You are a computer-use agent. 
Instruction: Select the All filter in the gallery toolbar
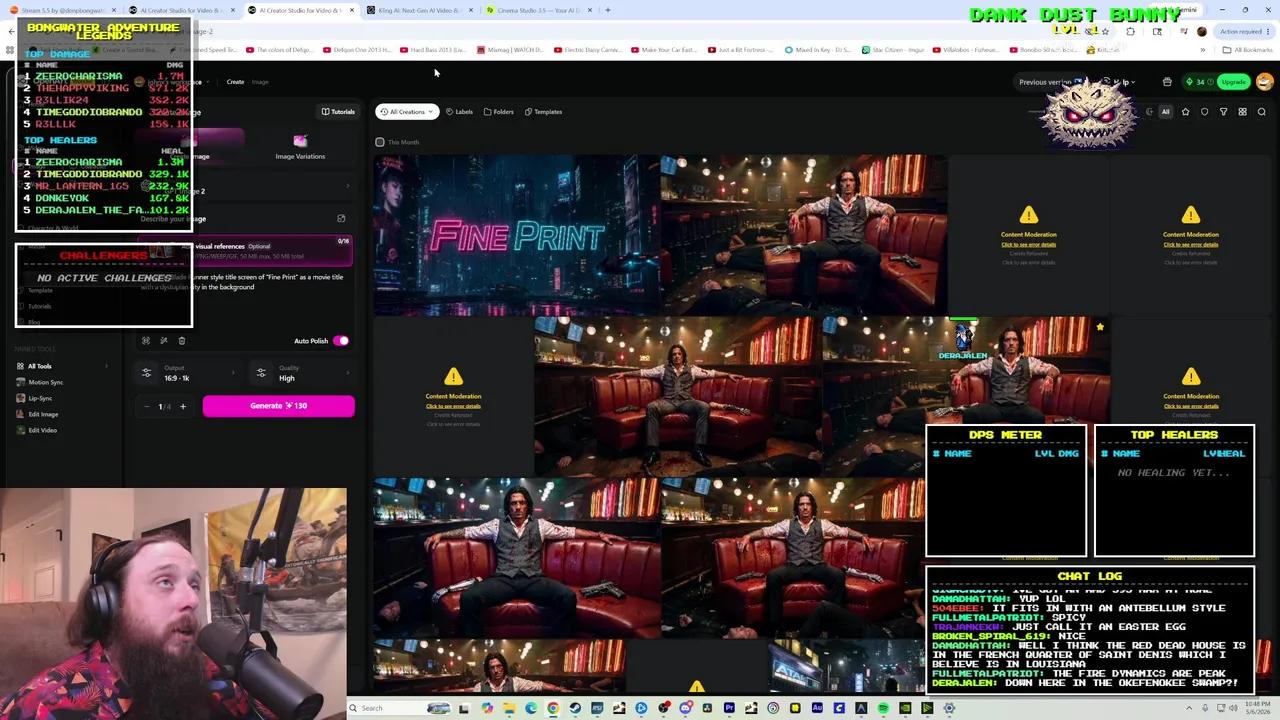(x=1165, y=112)
